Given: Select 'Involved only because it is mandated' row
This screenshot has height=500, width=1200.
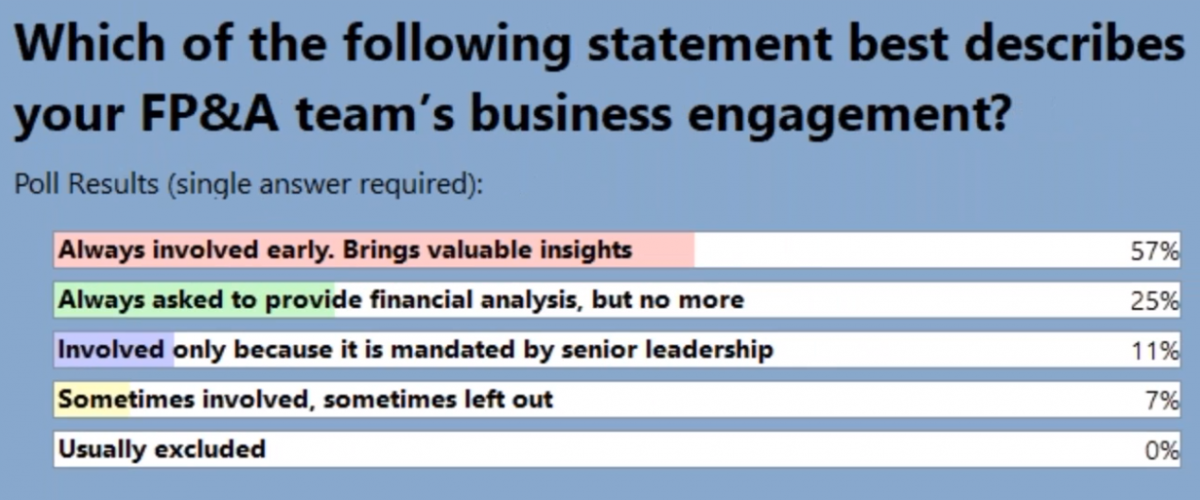Looking at the screenshot, I should click(617, 350).
